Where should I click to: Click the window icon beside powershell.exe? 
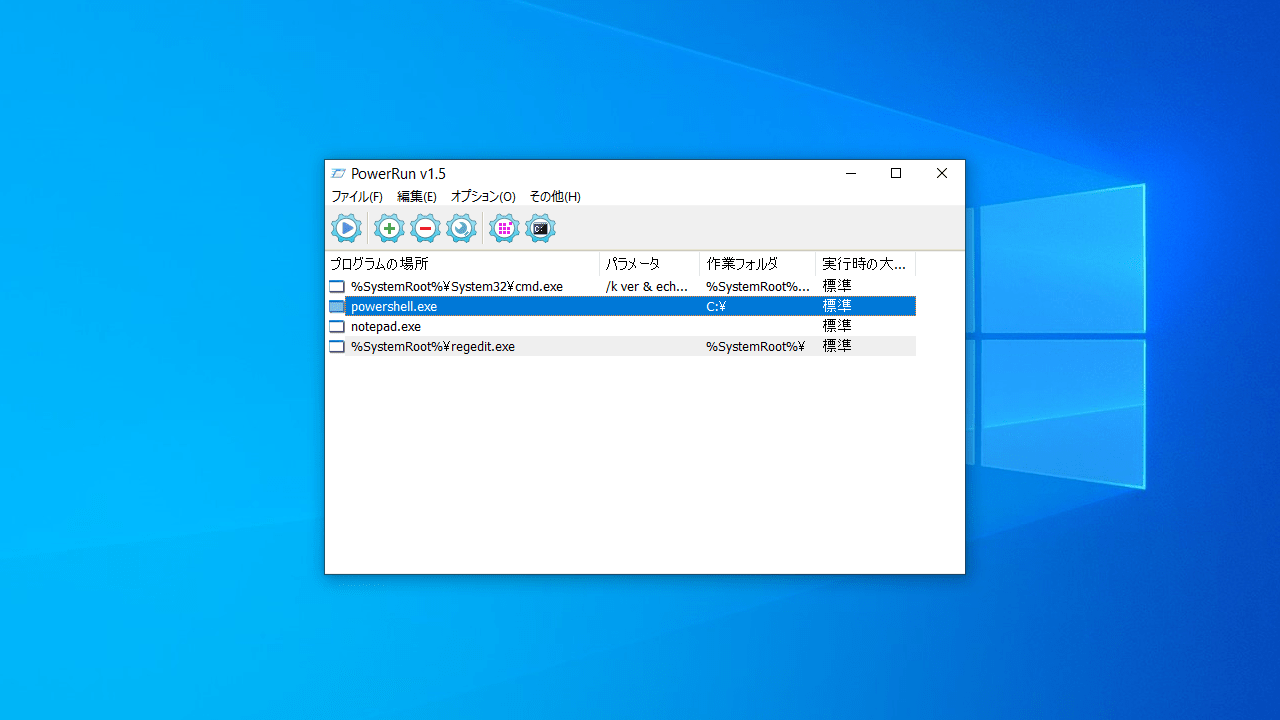[337, 307]
